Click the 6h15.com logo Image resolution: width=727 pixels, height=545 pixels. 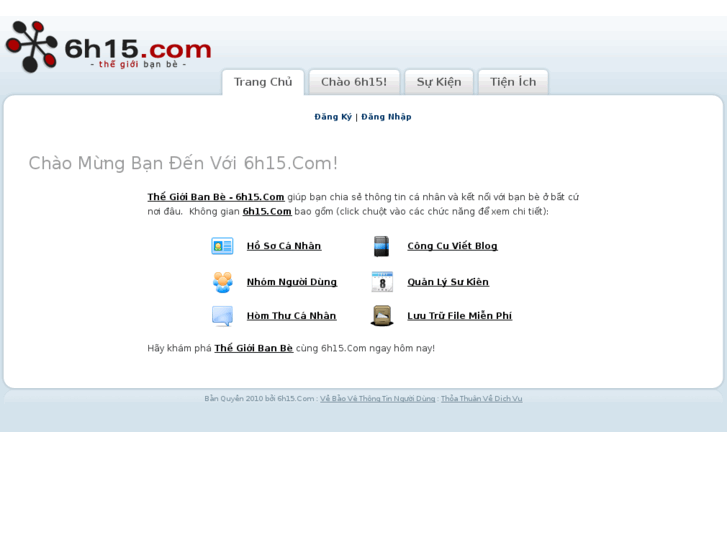click(108, 47)
